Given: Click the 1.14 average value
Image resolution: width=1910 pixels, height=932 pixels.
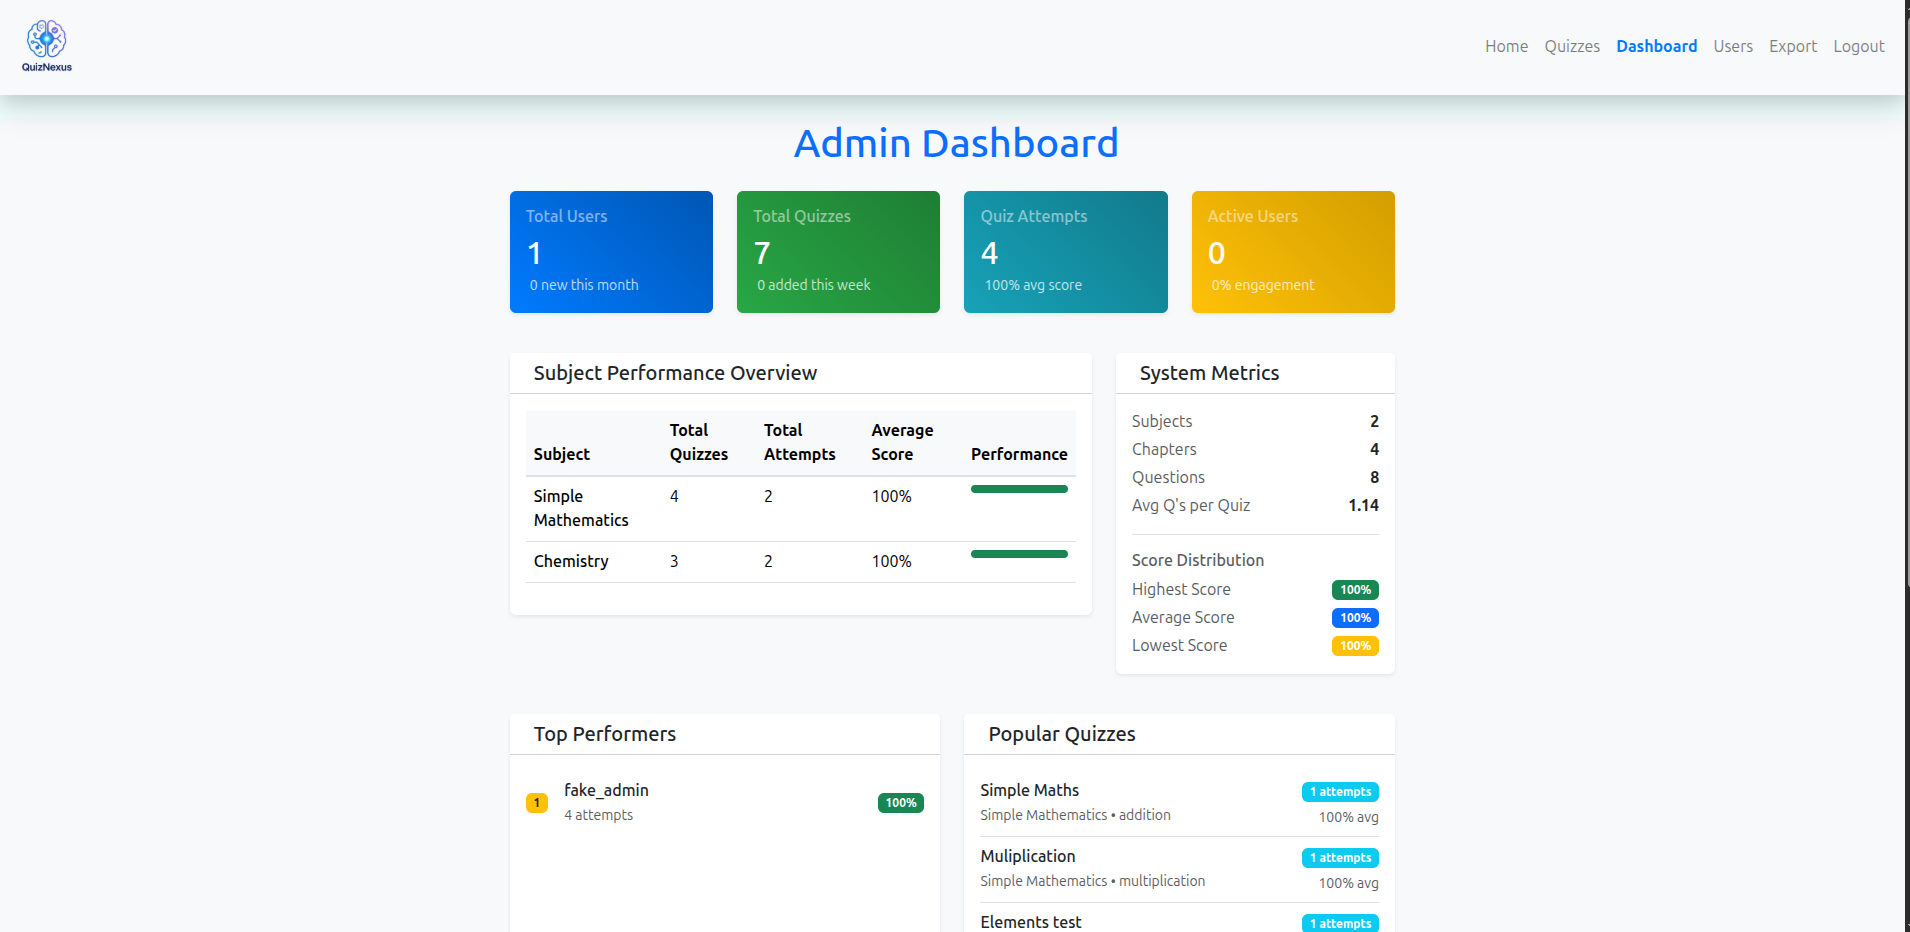Looking at the screenshot, I should point(1363,505).
